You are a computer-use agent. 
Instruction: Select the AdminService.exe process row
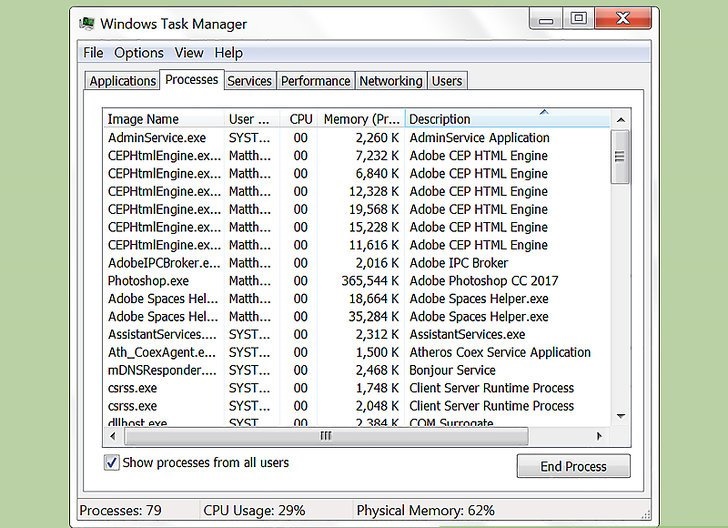(357, 138)
